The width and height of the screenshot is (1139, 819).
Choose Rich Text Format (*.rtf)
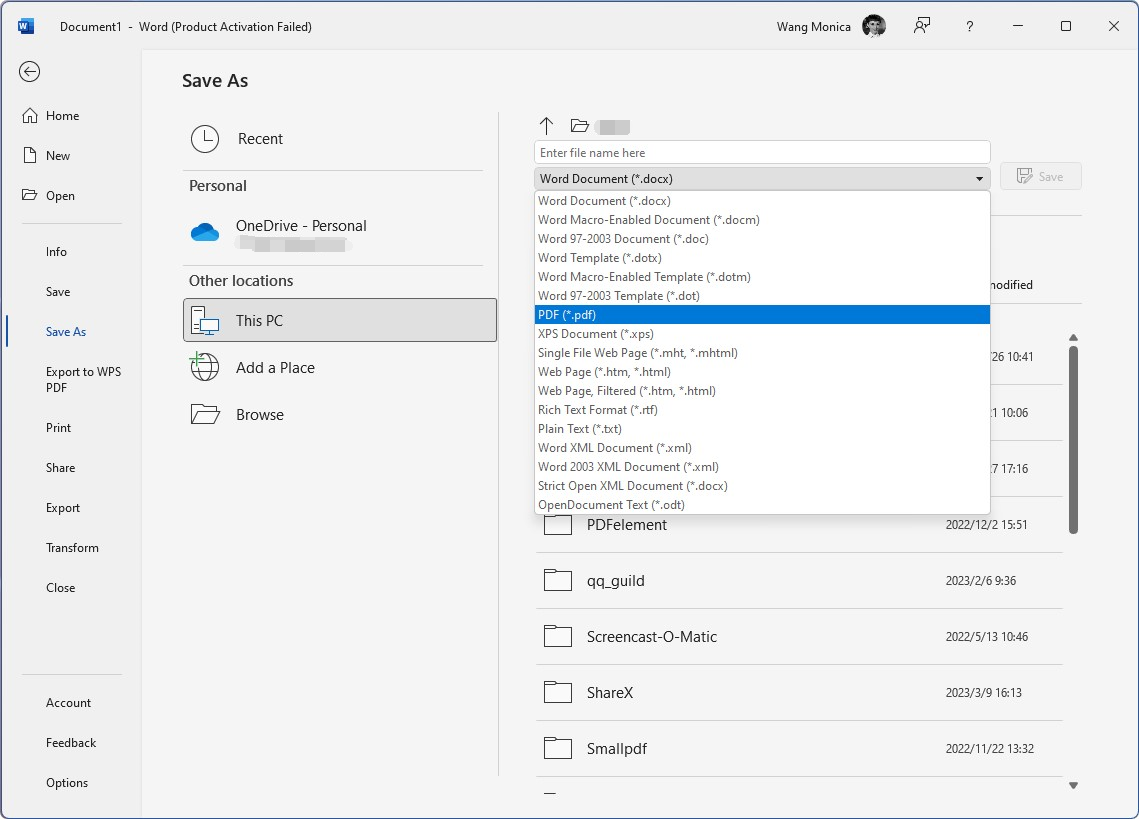762,409
